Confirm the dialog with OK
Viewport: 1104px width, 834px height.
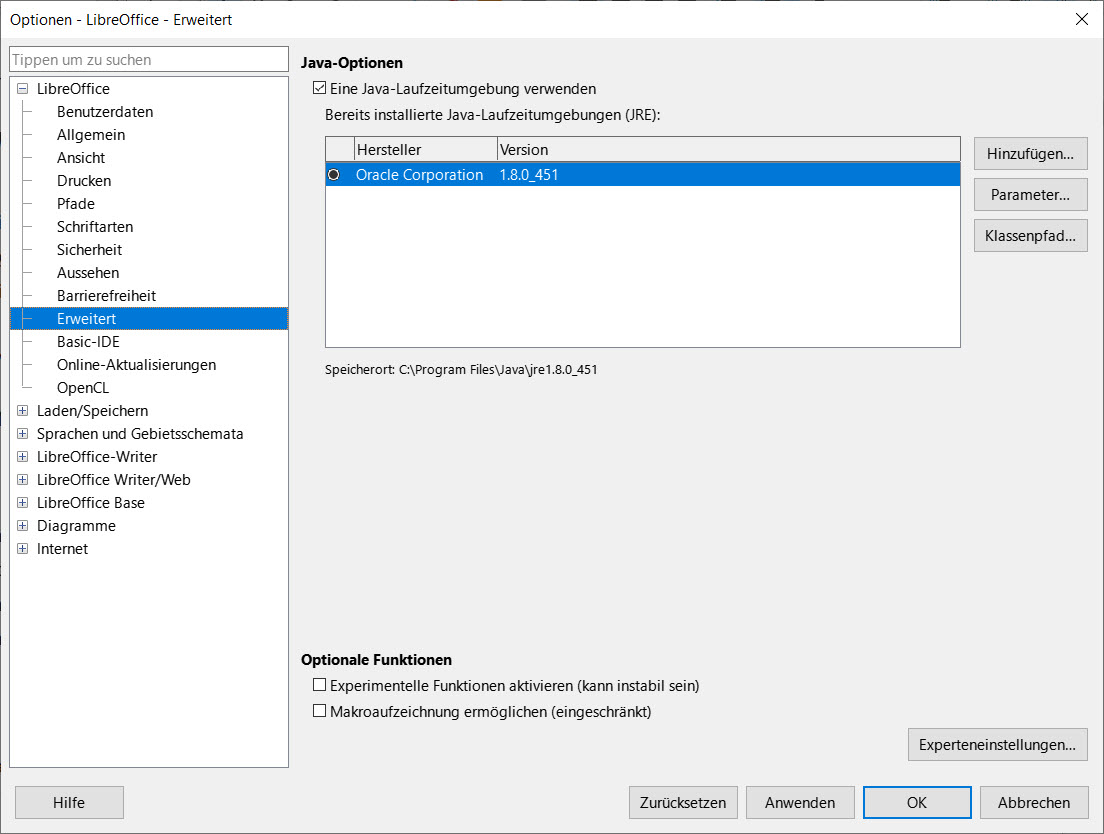tap(917, 802)
